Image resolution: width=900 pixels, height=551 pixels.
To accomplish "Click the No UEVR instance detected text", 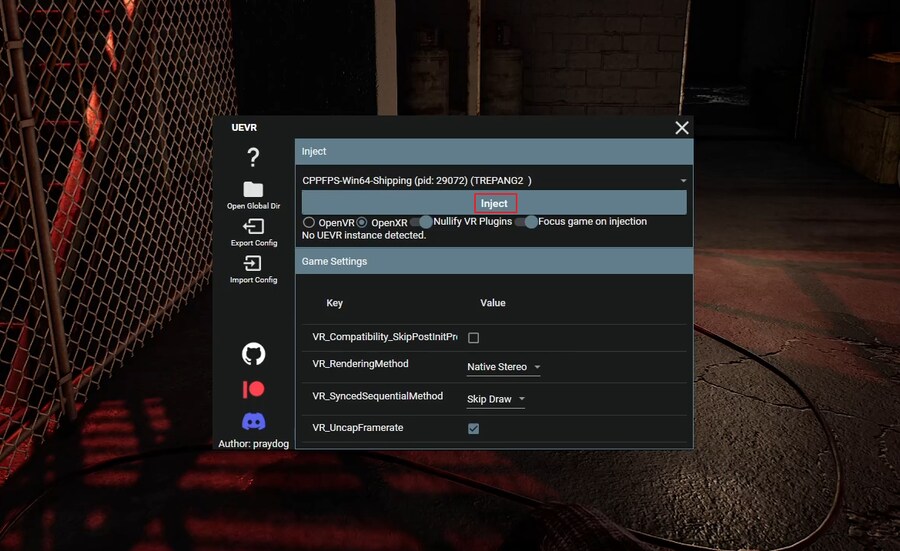I will 364,235.
